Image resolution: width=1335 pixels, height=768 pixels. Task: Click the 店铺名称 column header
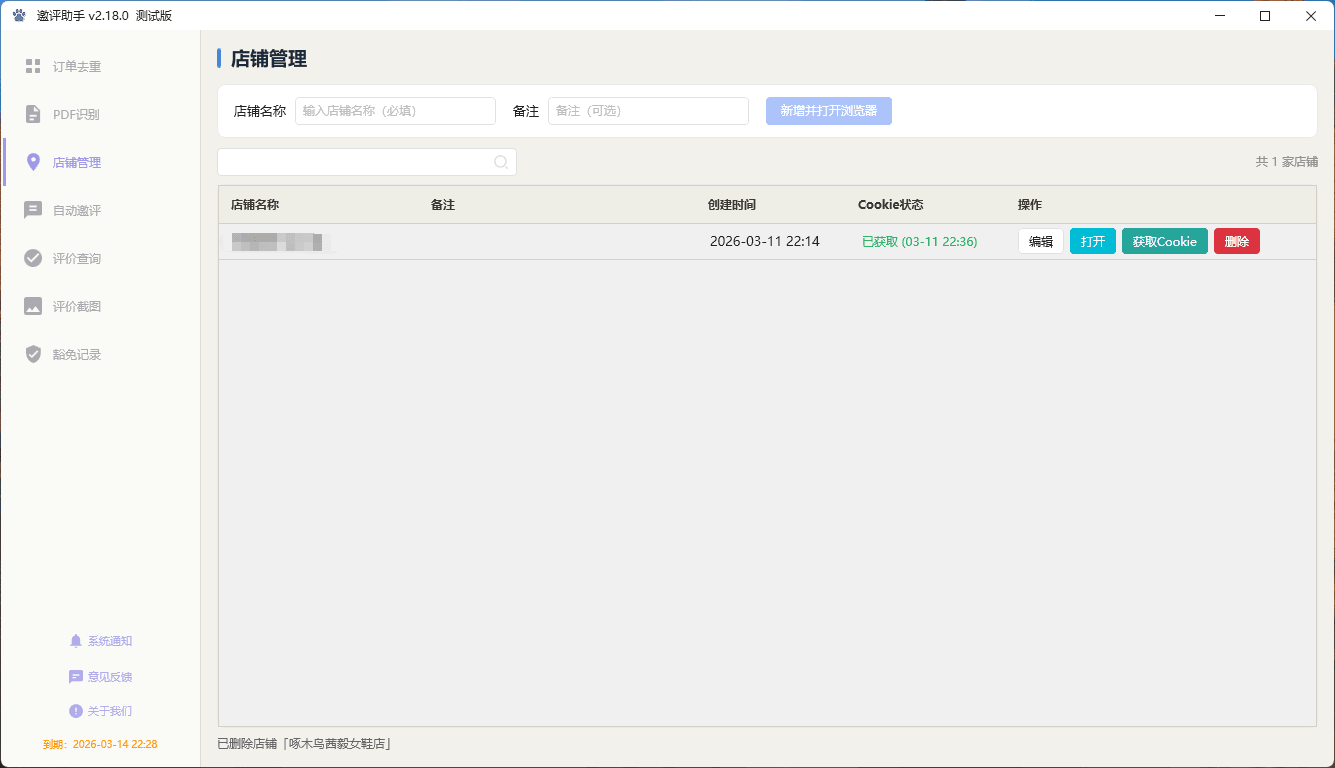pos(255,204)
